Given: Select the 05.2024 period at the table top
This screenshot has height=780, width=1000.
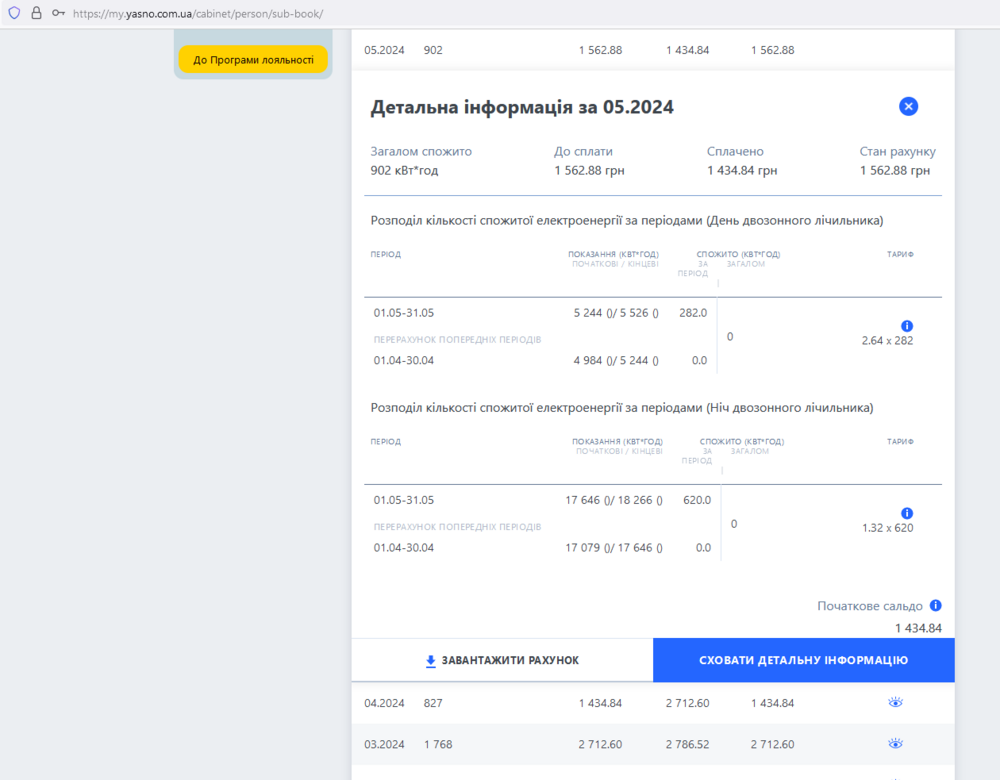Looking at the screenshot, I should tap(384, 50).
